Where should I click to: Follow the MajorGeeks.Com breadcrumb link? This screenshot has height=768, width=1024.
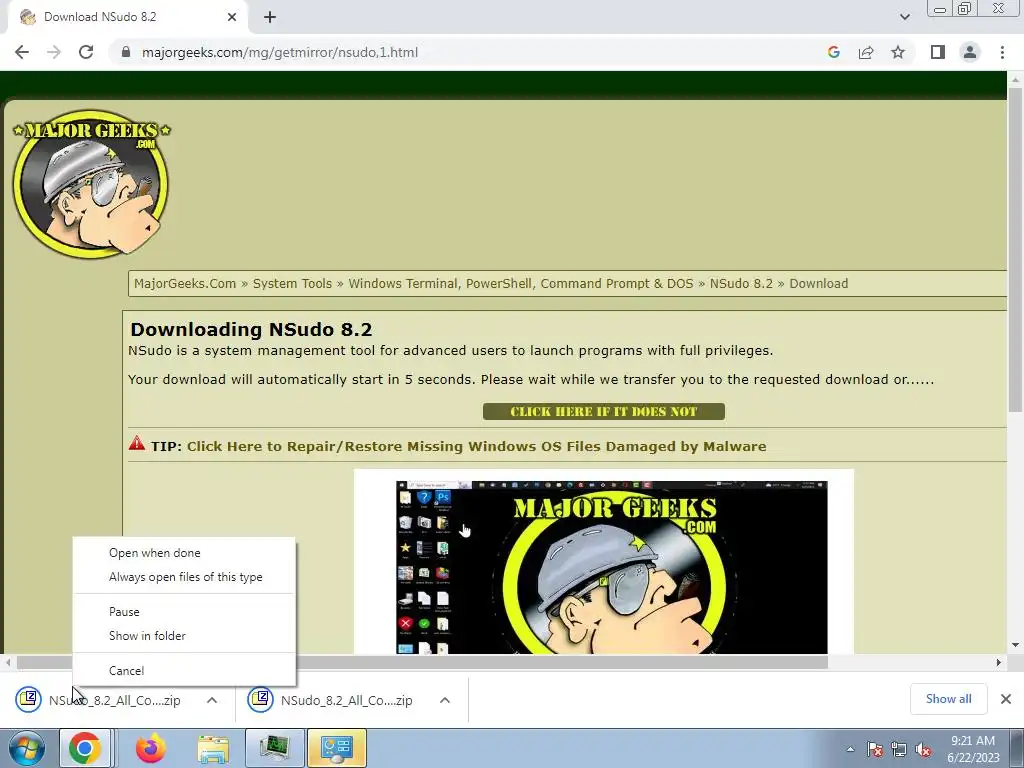tap(185, 283)
